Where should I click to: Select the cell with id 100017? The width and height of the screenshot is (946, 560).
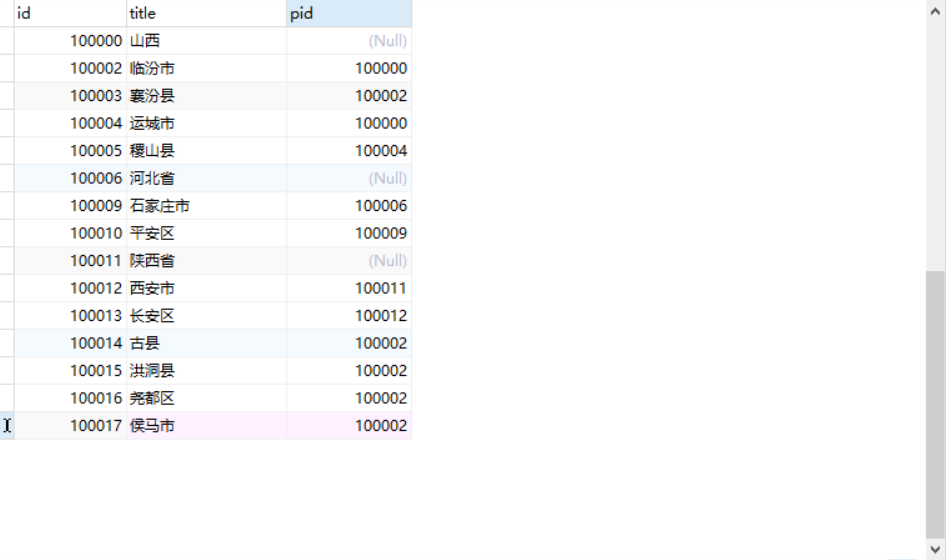[x=70, y=426]
